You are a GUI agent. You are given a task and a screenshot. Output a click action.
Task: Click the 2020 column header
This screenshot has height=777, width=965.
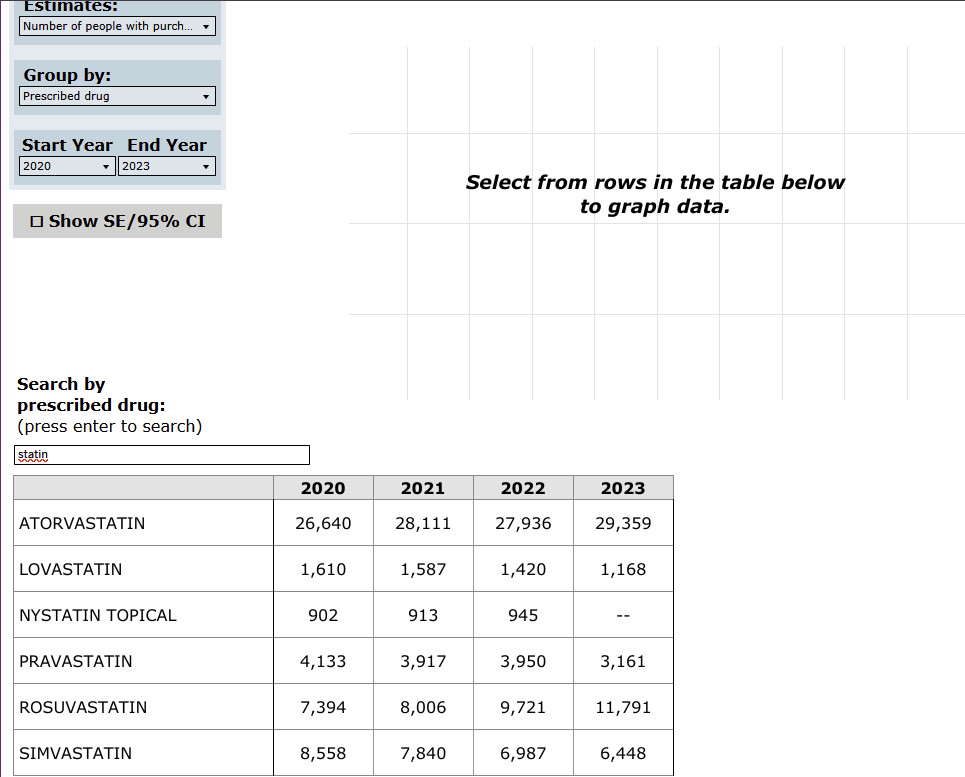[323, 488]
